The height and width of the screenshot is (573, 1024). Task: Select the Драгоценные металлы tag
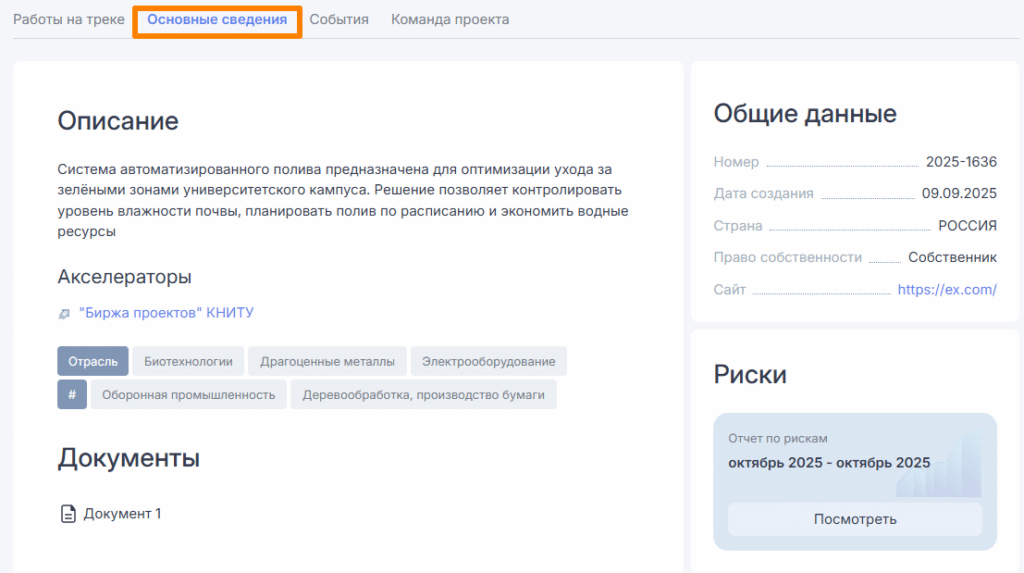point(327,361)
